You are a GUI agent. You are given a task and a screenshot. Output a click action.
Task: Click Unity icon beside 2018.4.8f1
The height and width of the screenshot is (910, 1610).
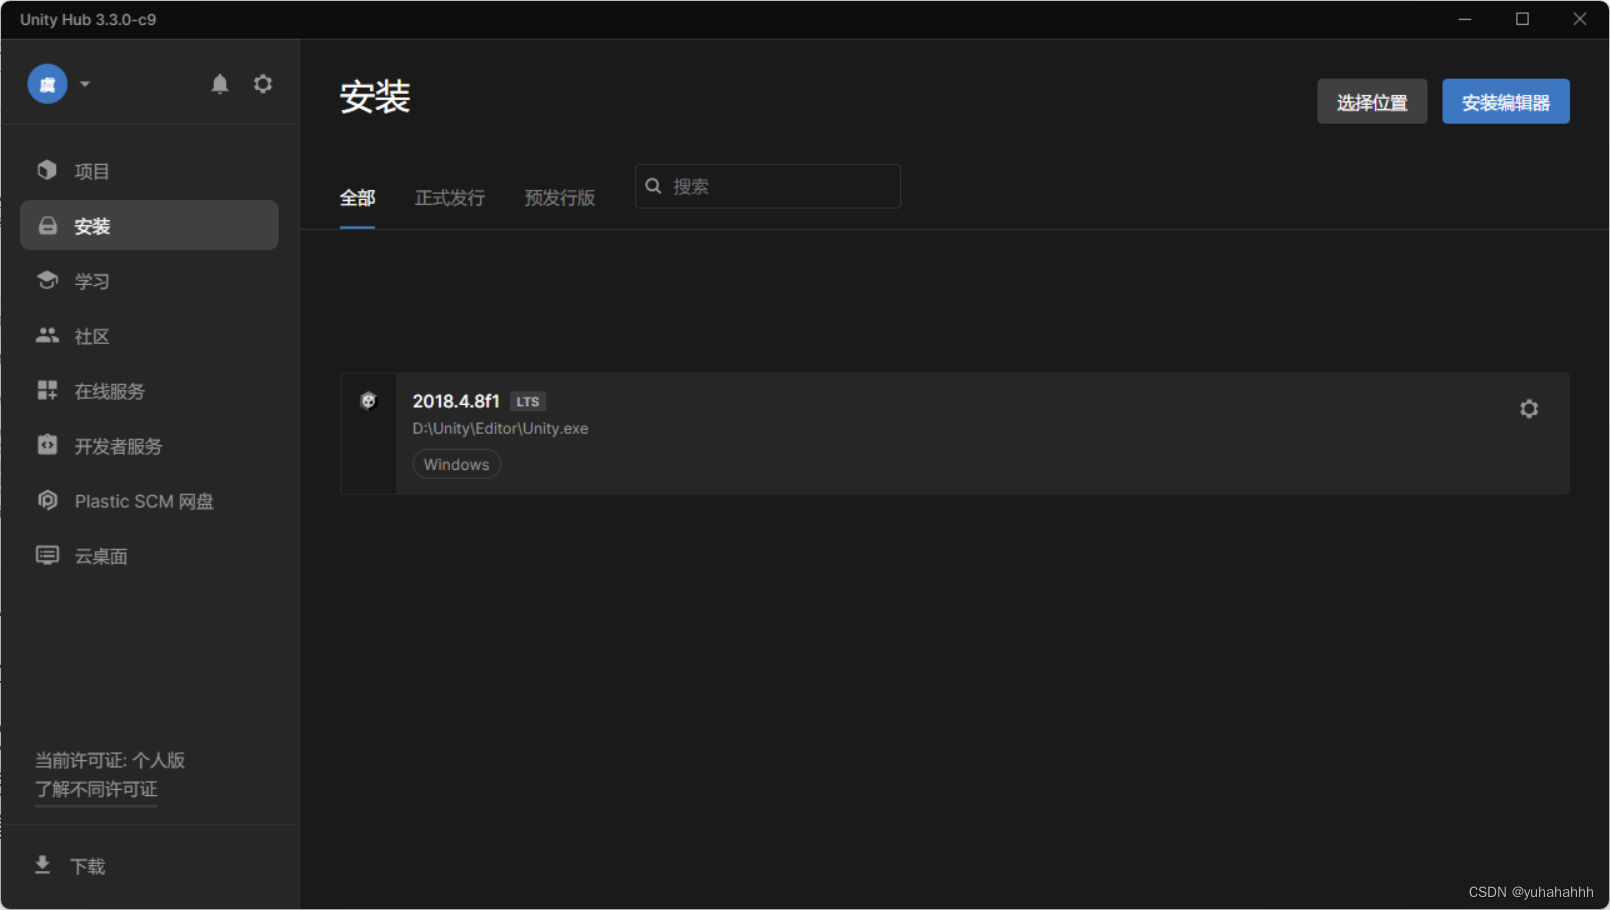point(368,401)
